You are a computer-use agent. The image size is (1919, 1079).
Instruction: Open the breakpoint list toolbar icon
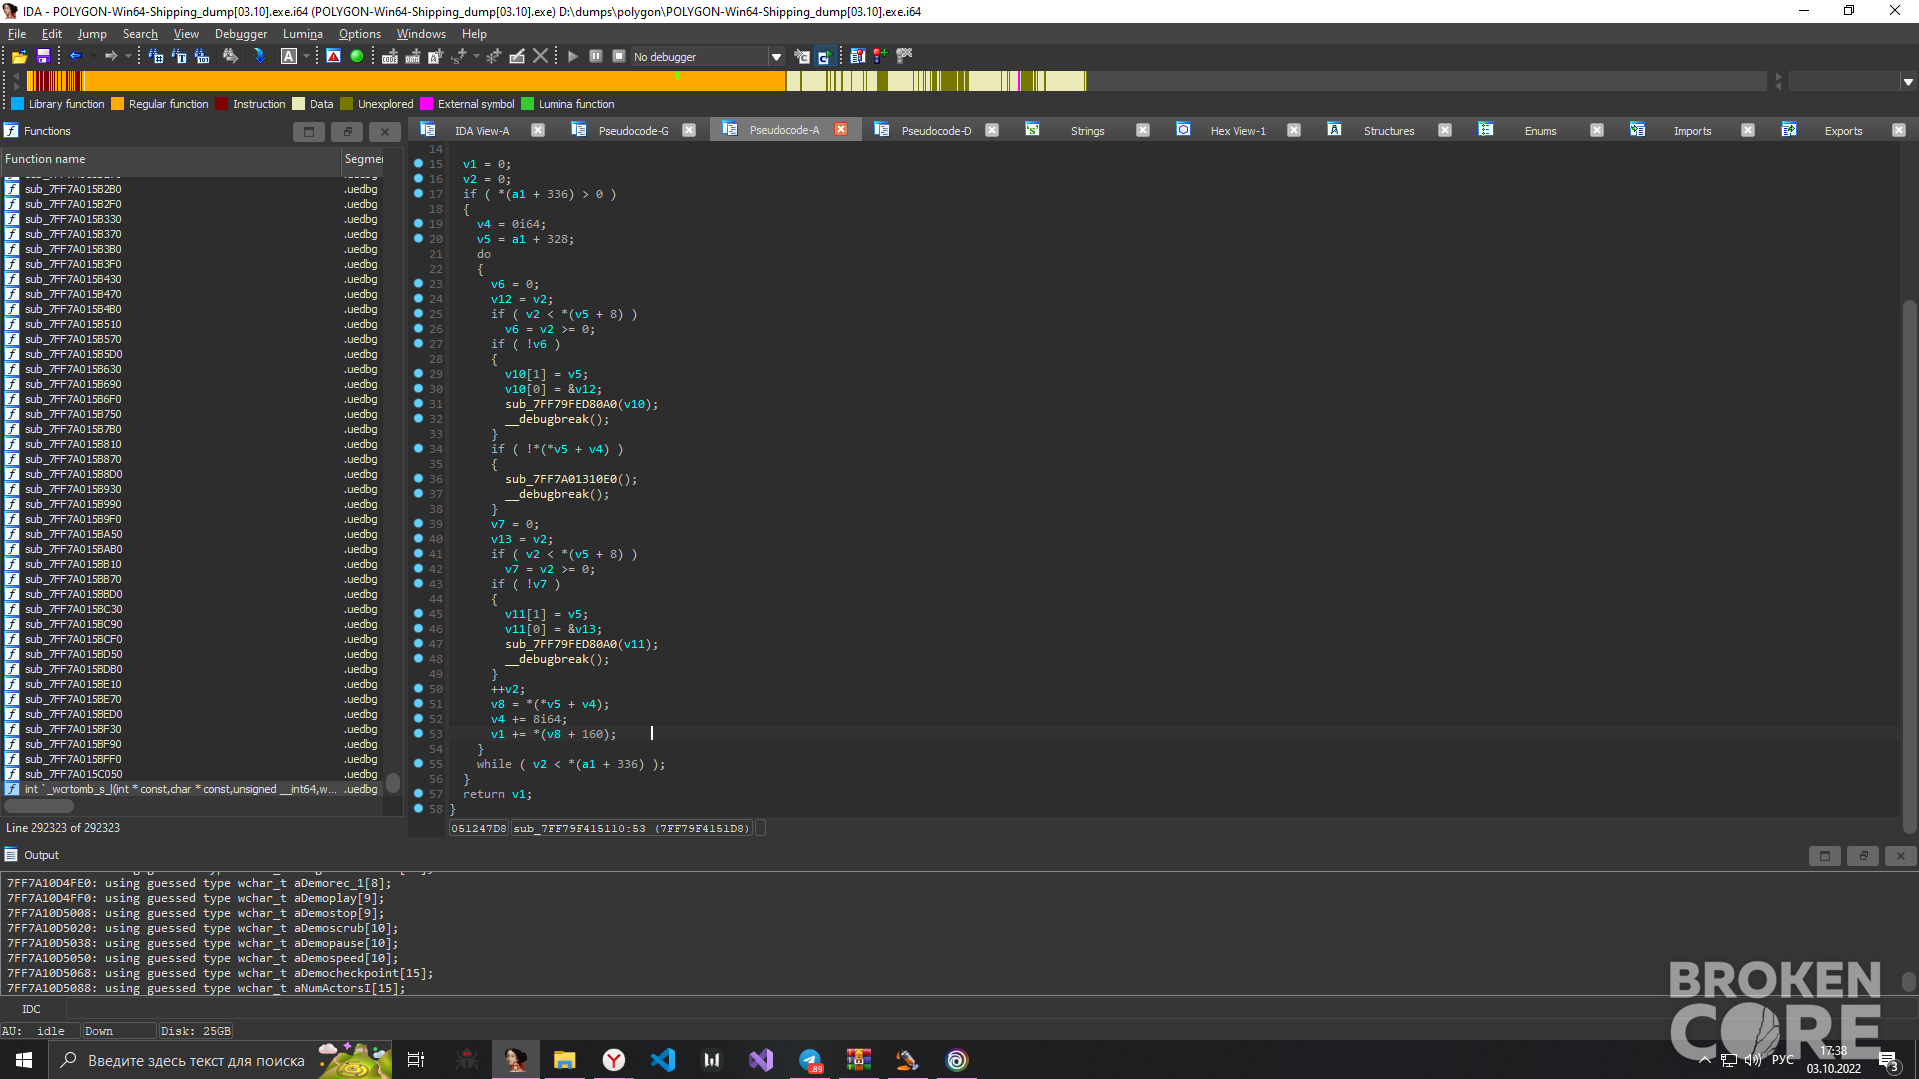(858, 56)
